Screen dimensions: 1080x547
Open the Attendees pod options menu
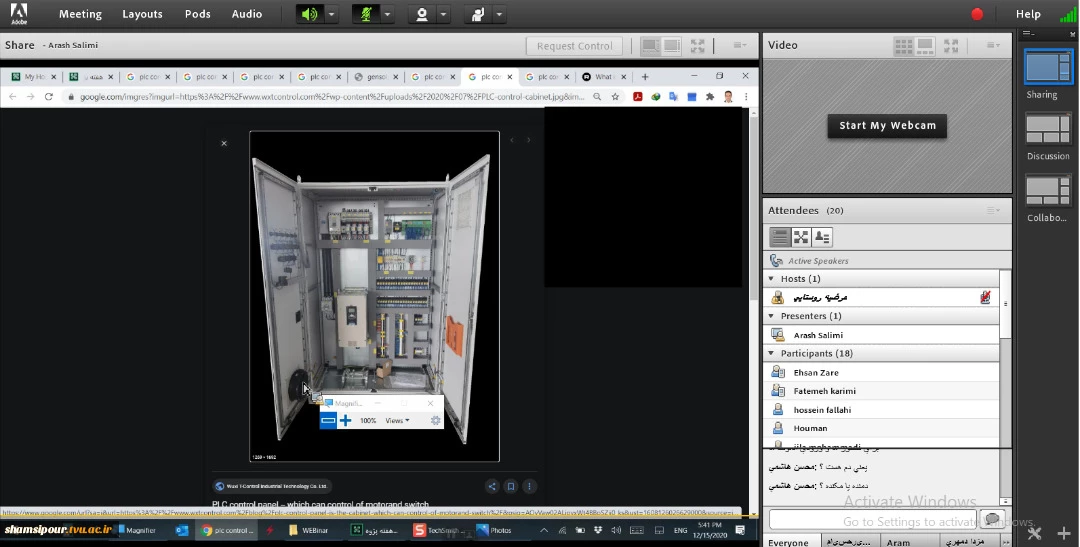point(993,210)
